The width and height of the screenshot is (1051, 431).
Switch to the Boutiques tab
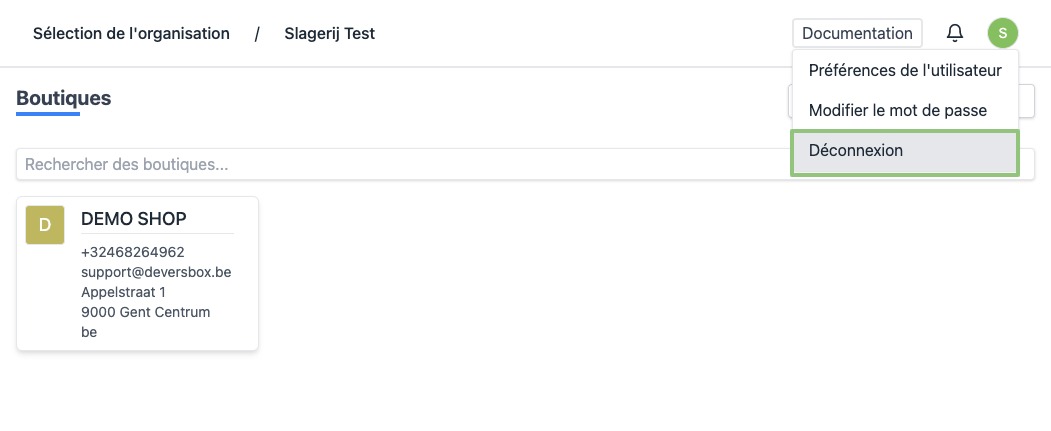click(63, 98)
